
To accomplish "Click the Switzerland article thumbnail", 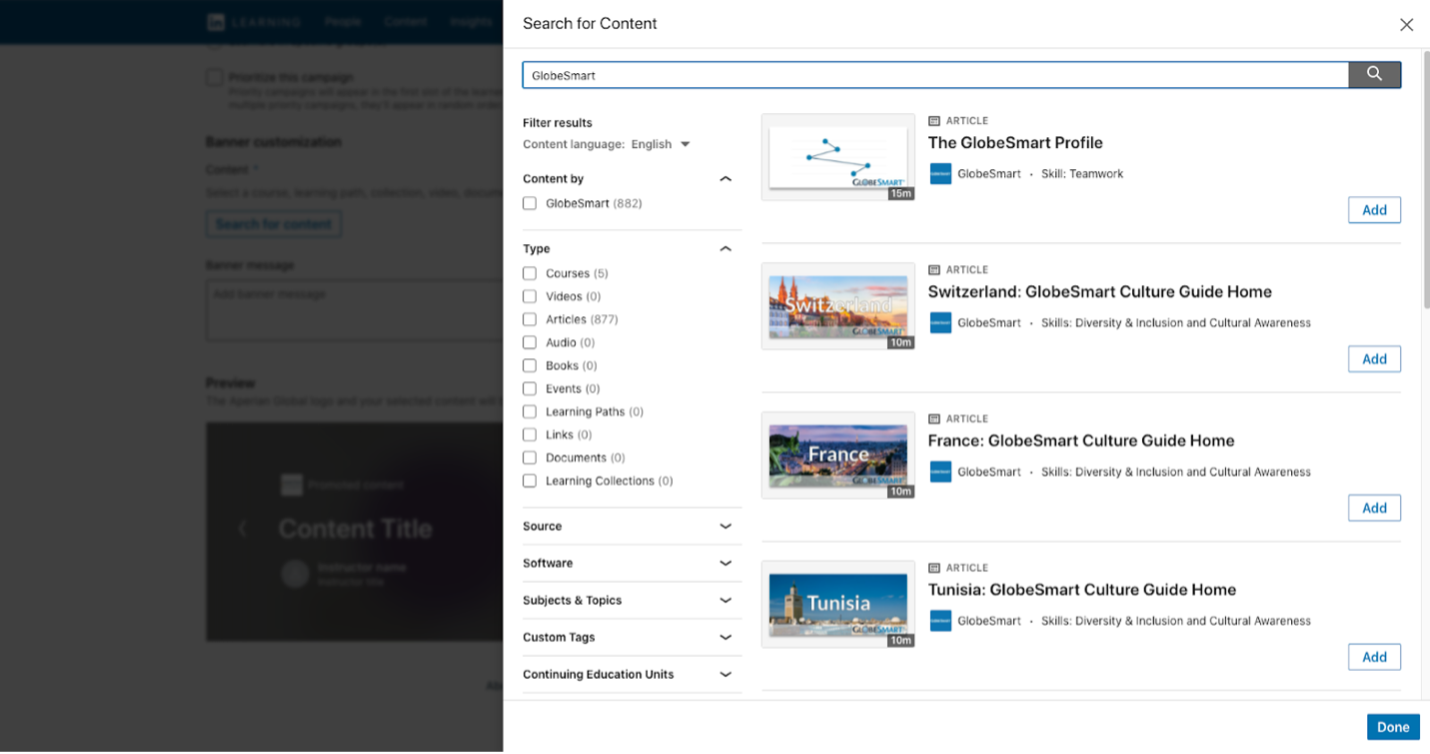I will [x=838, y=306].
